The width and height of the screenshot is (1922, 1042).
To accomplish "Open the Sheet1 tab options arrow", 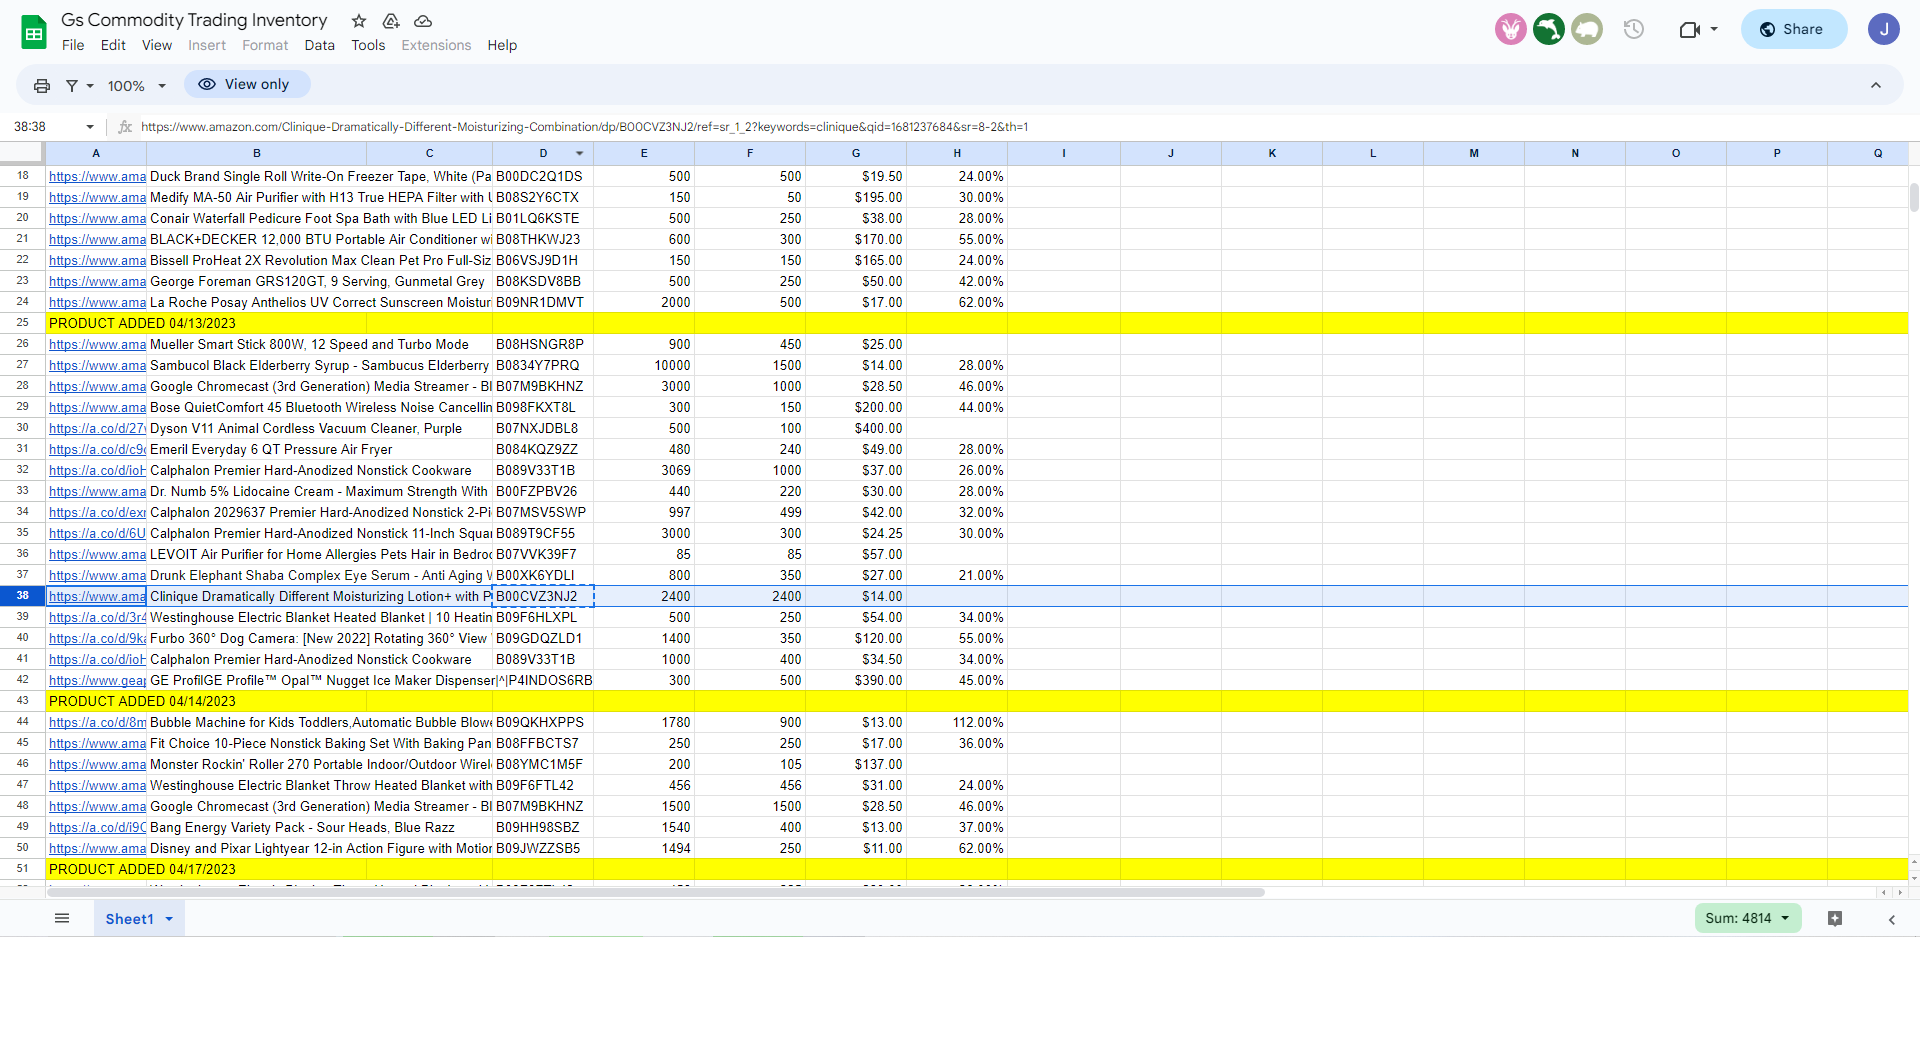I will pos(169,919).
